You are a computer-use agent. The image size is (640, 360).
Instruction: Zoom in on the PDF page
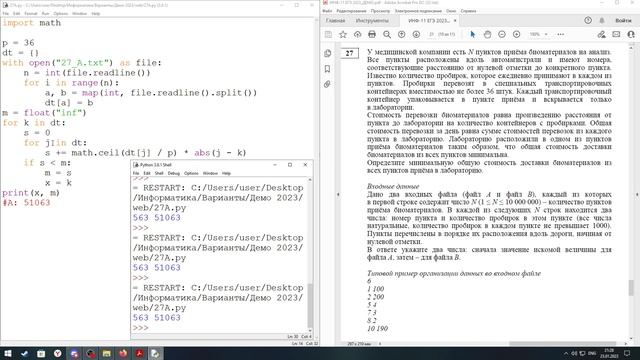(x=516, y=35)
